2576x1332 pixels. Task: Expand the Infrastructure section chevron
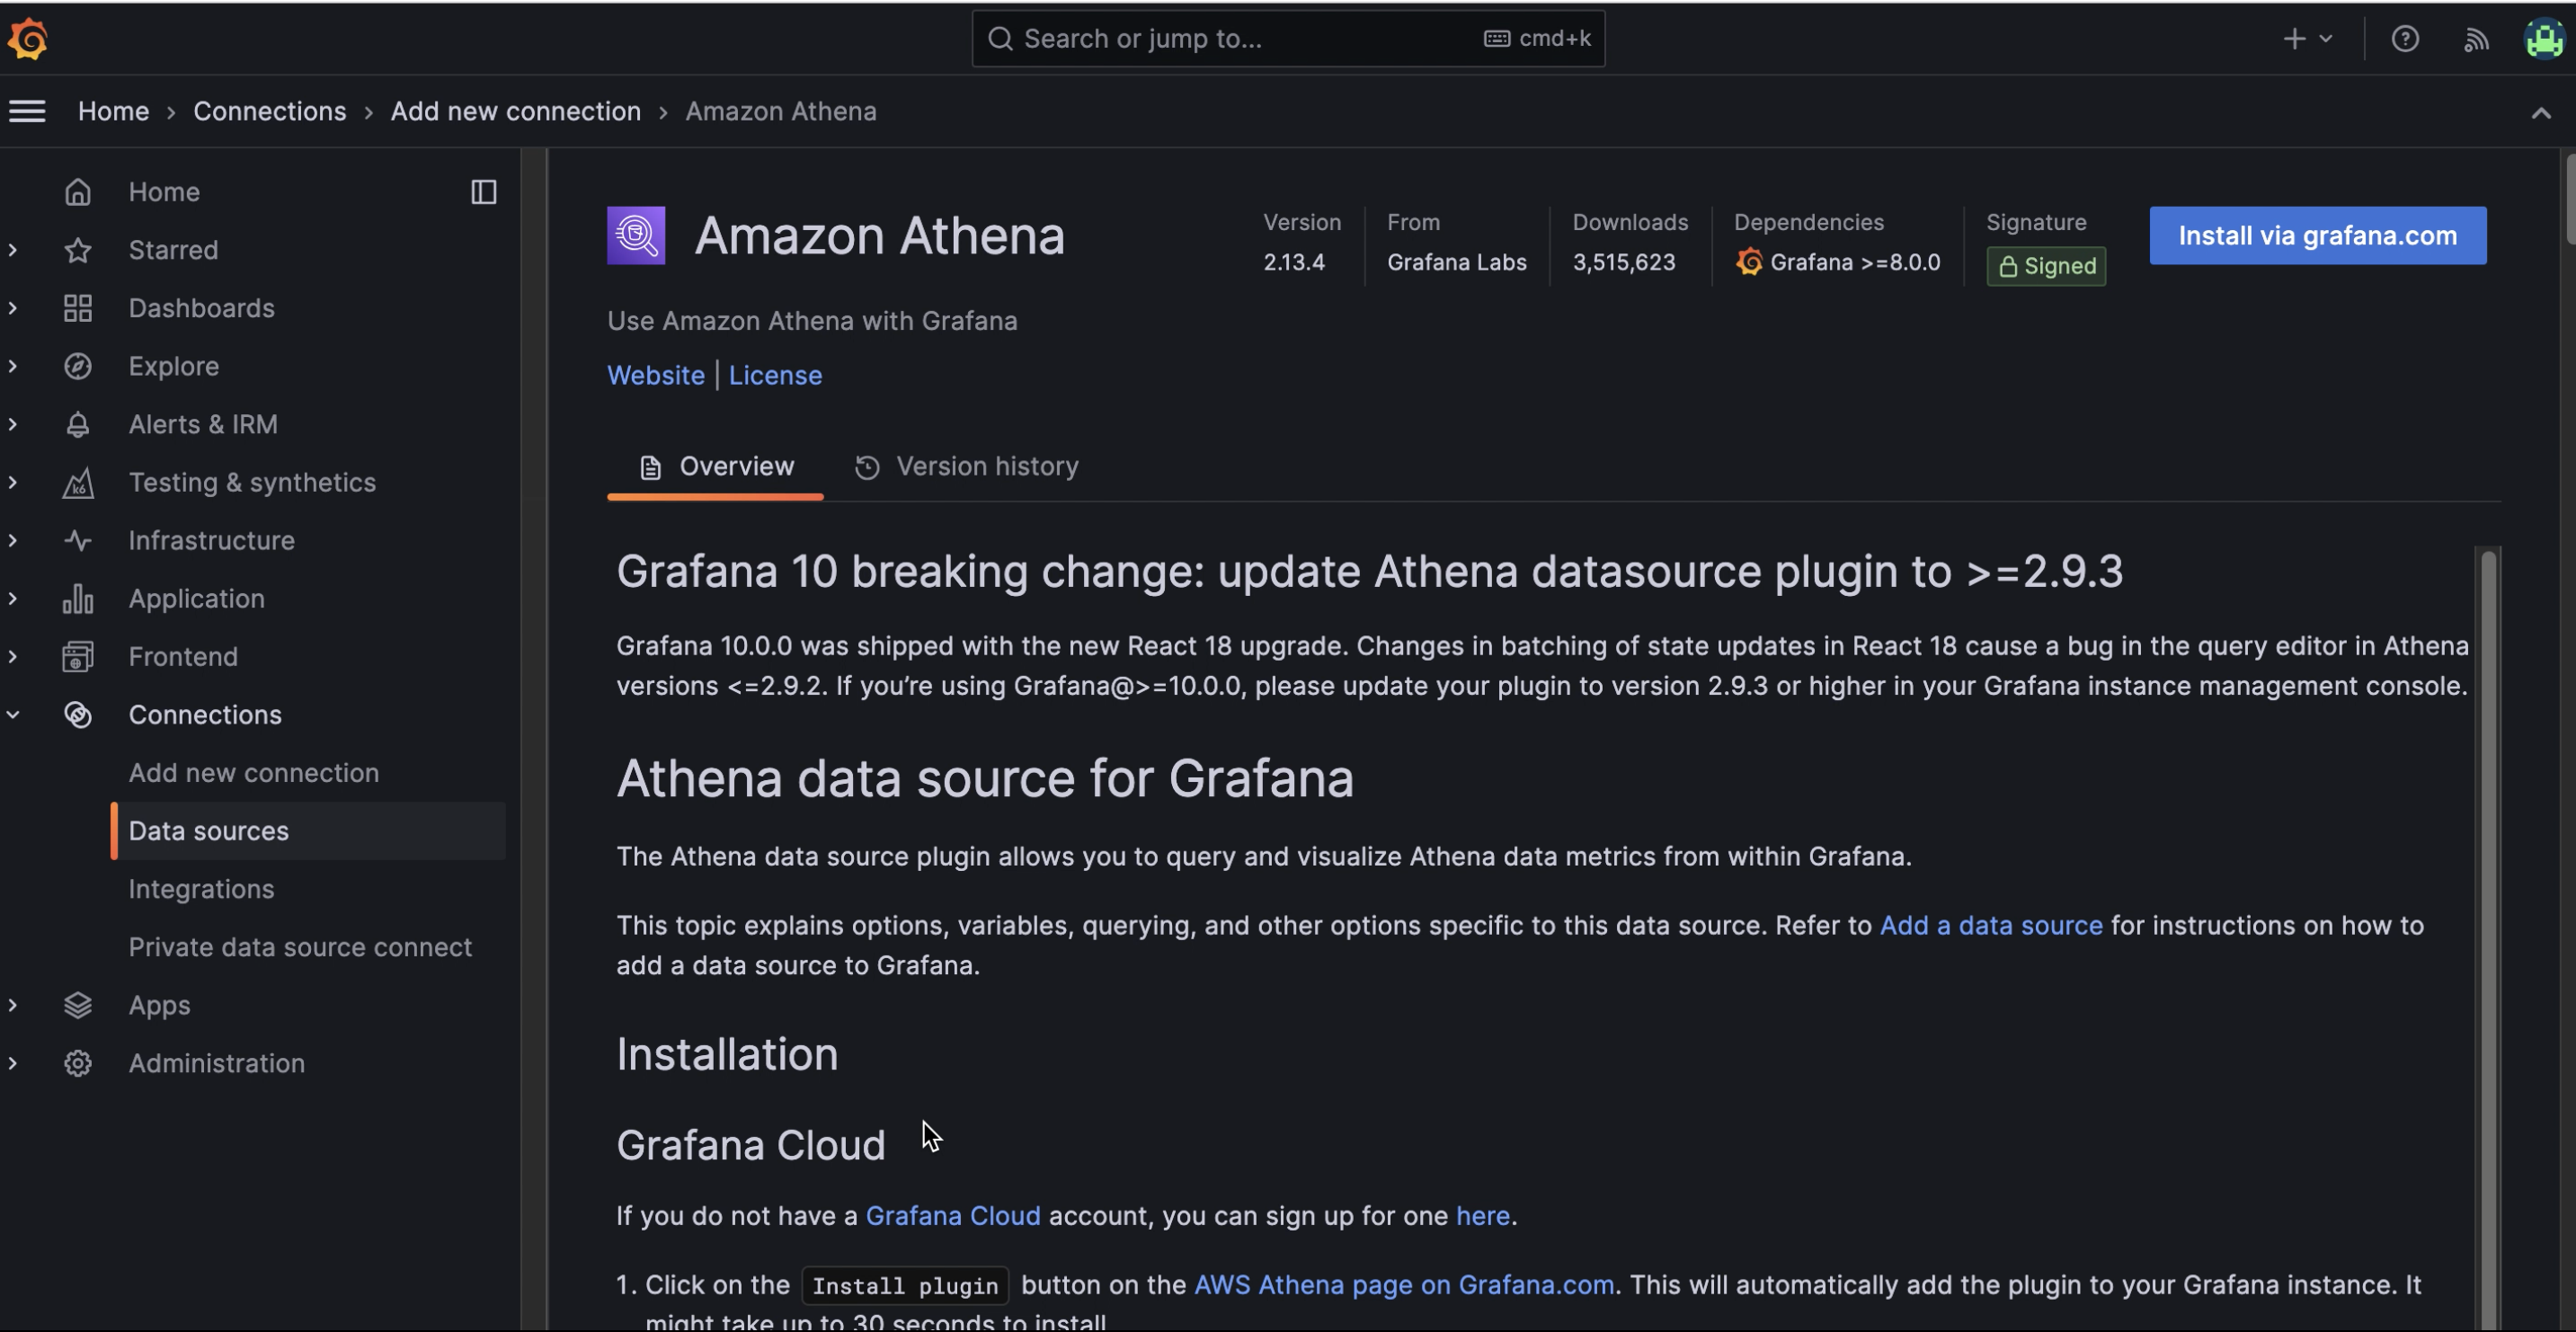(13, 540)
